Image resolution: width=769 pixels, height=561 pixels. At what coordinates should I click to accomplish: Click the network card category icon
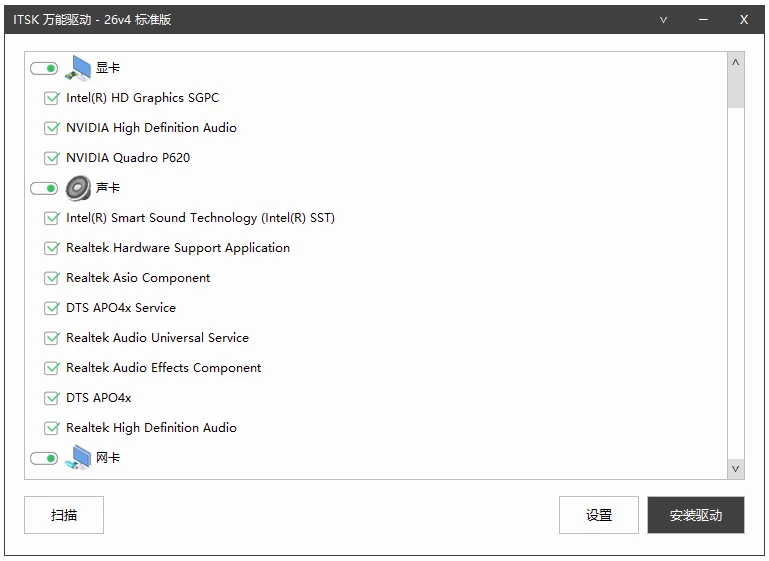pos(78,458)
